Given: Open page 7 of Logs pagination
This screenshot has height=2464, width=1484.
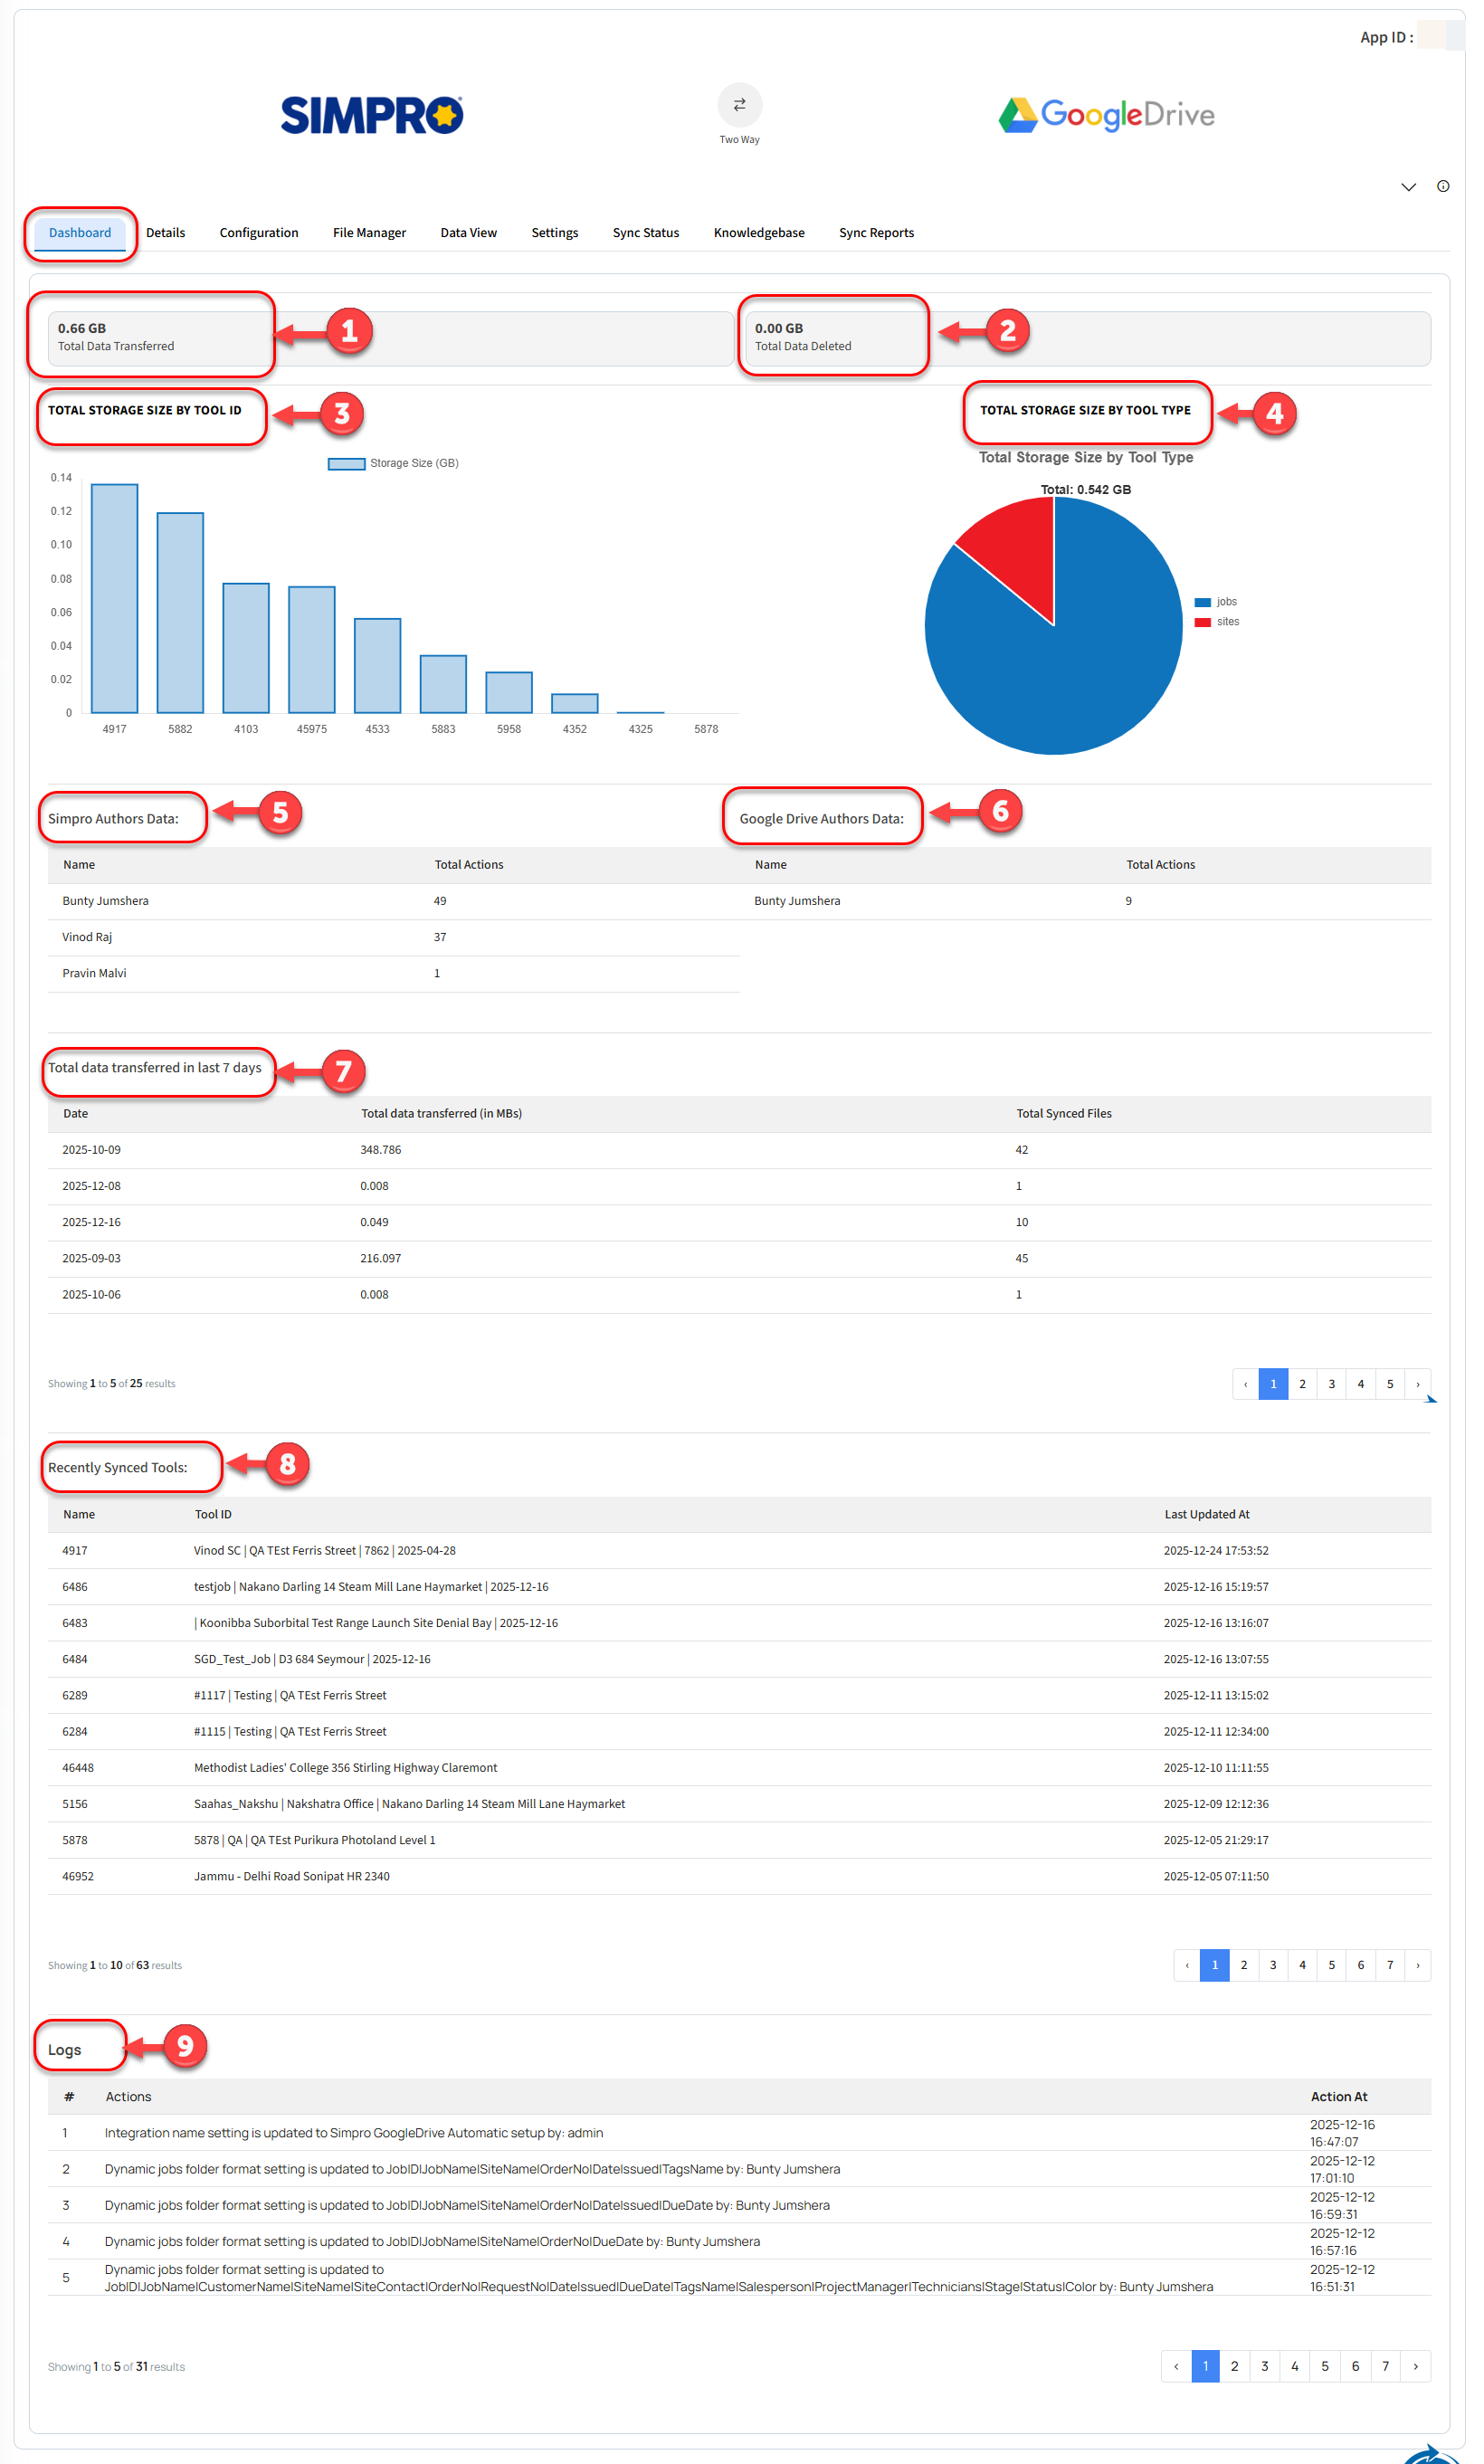Looking at the screenshot, I should click(1385, 2366).
